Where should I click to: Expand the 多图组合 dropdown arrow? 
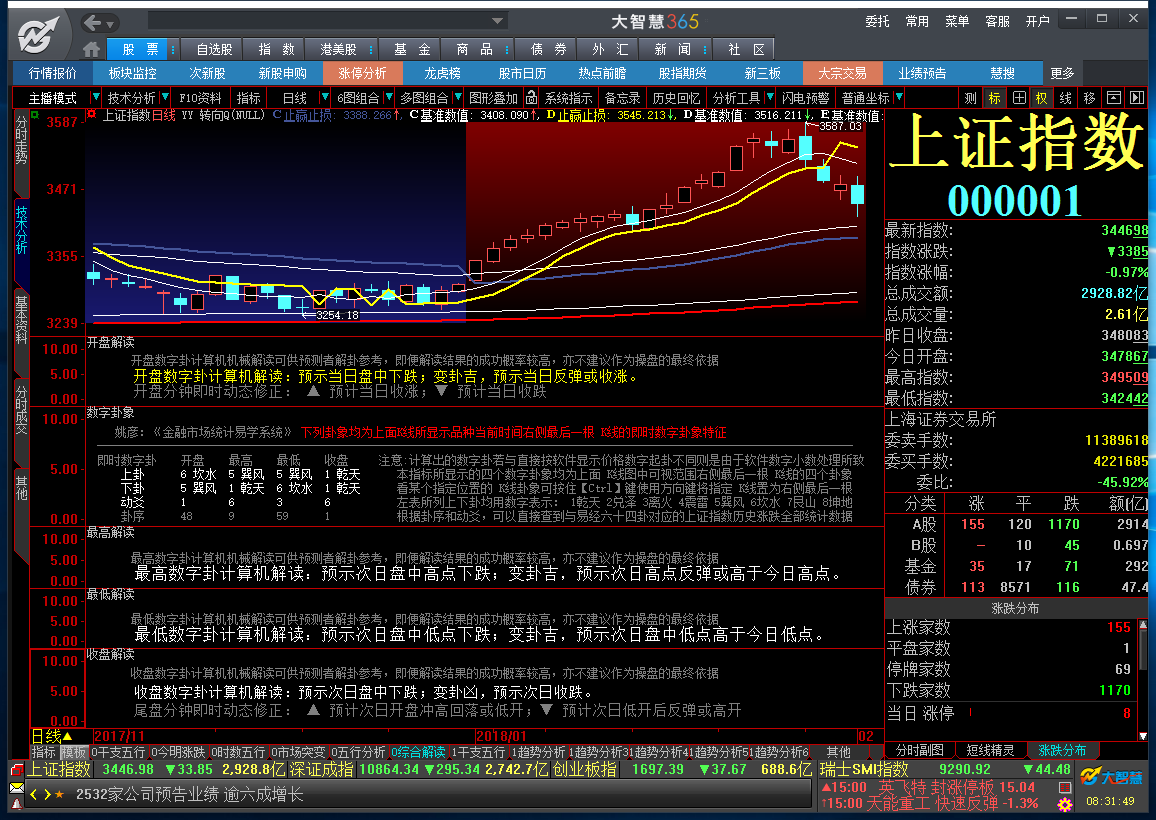coord(458,97)
